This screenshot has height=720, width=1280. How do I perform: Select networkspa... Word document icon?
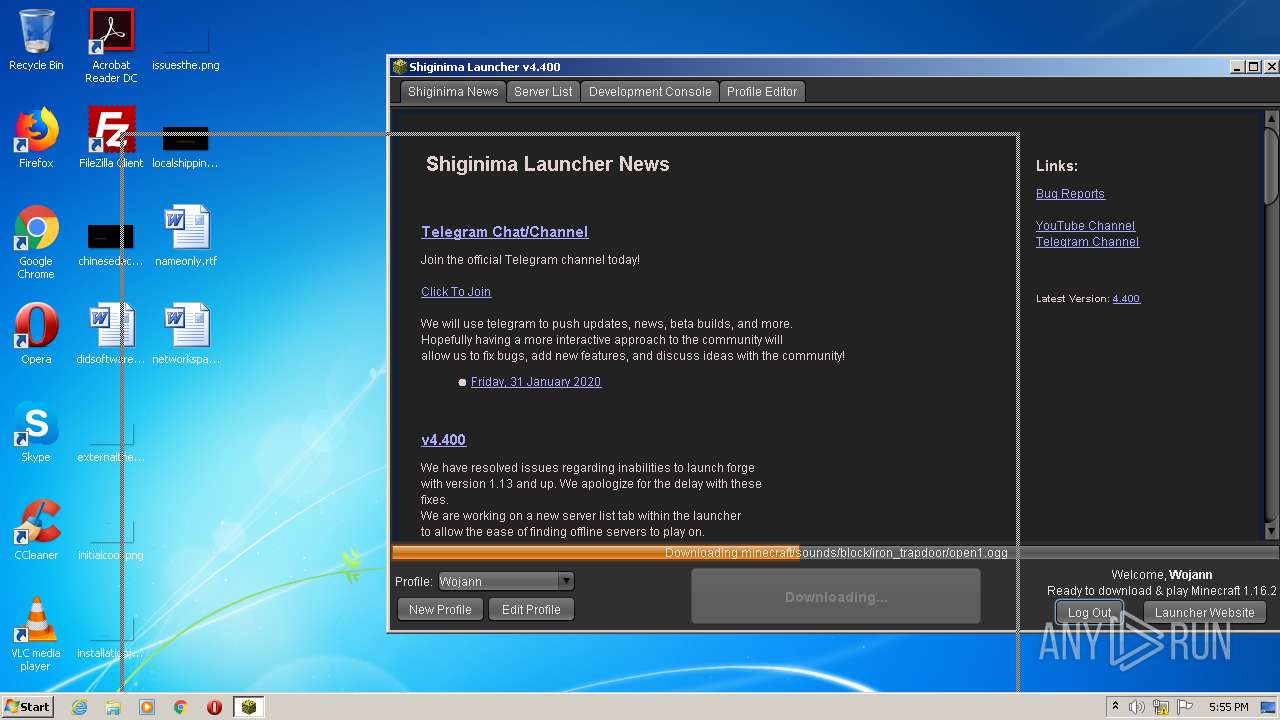[186, 335]
